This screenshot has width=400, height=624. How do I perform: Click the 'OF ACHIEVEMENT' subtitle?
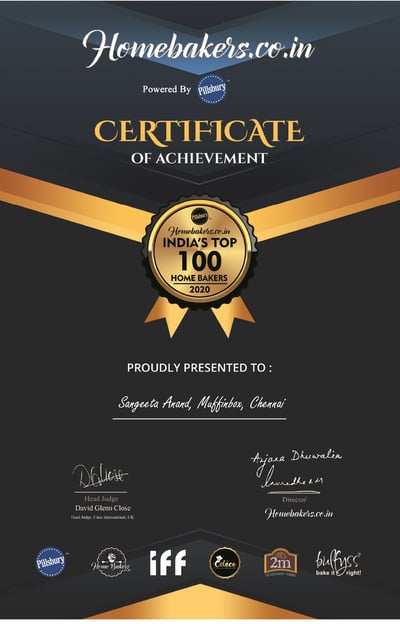tap(199, 158)
